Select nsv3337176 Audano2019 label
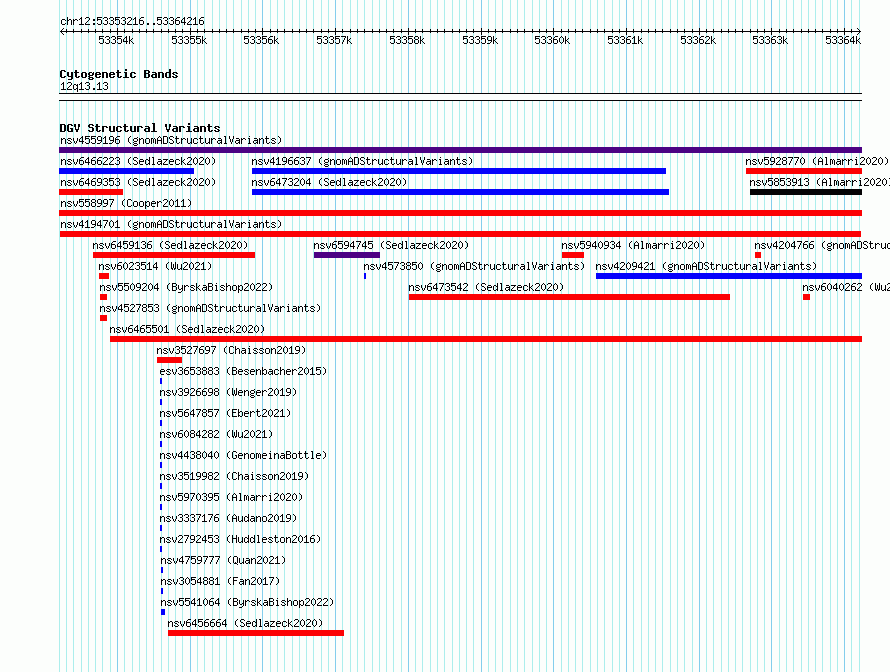Screen dimensions: 890x672 tap(228, 518)
